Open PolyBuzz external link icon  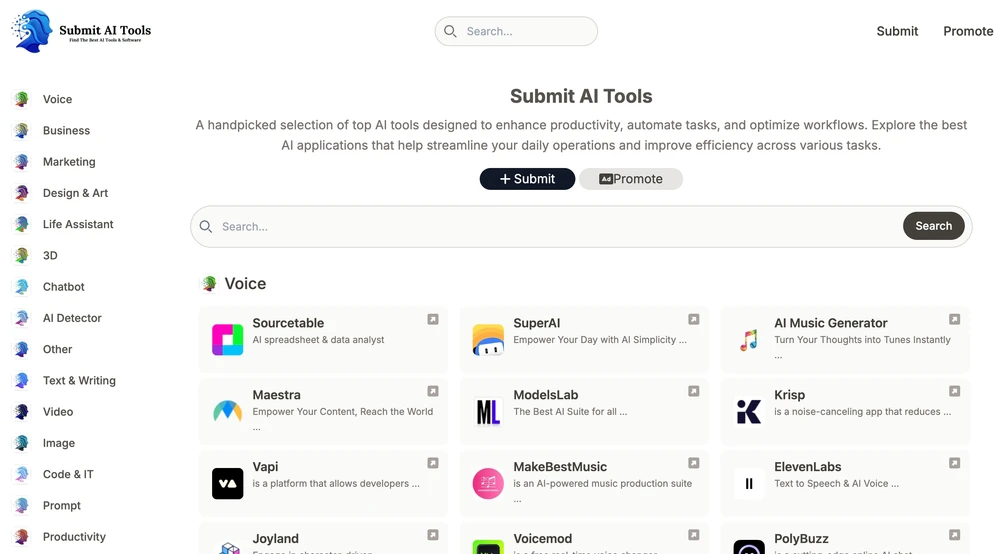955,536
